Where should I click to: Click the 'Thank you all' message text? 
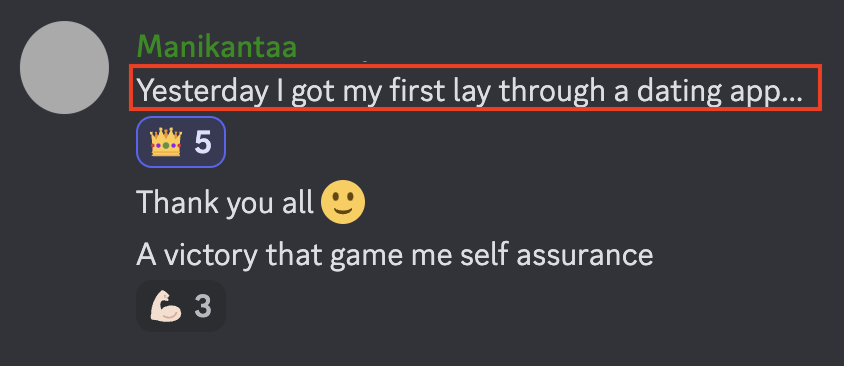226,203
